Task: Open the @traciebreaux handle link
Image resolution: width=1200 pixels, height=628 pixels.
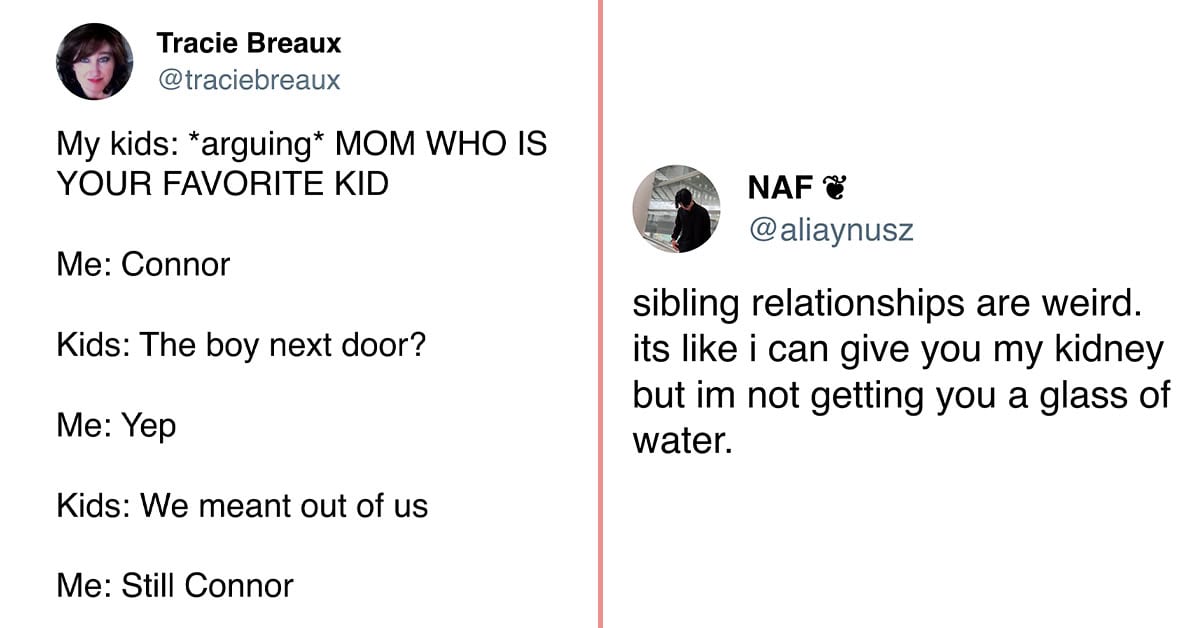Action: (x=249, y=80)
